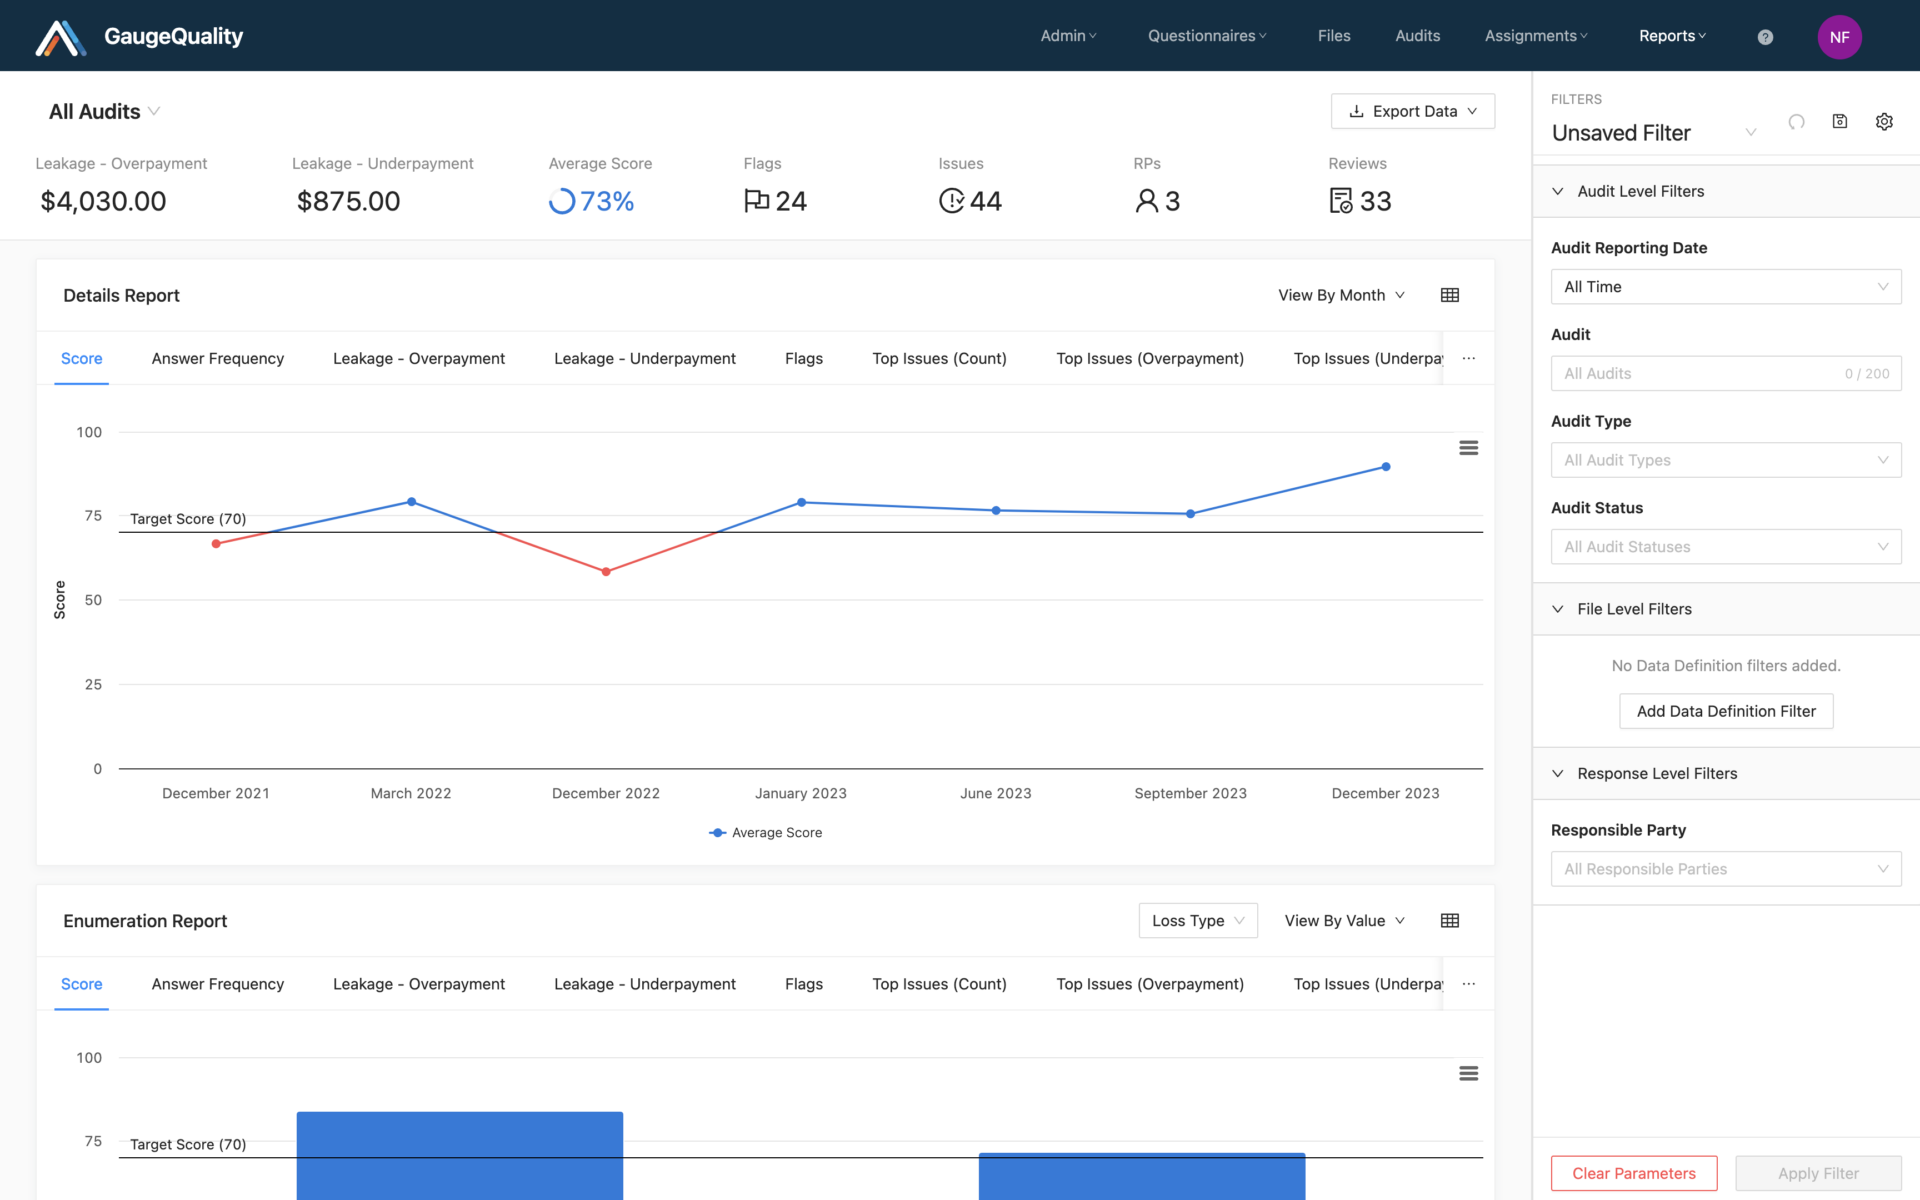Click the Reviews document icon
This screenshot has width=1920, height=1200.
(x=1341, y=201)
